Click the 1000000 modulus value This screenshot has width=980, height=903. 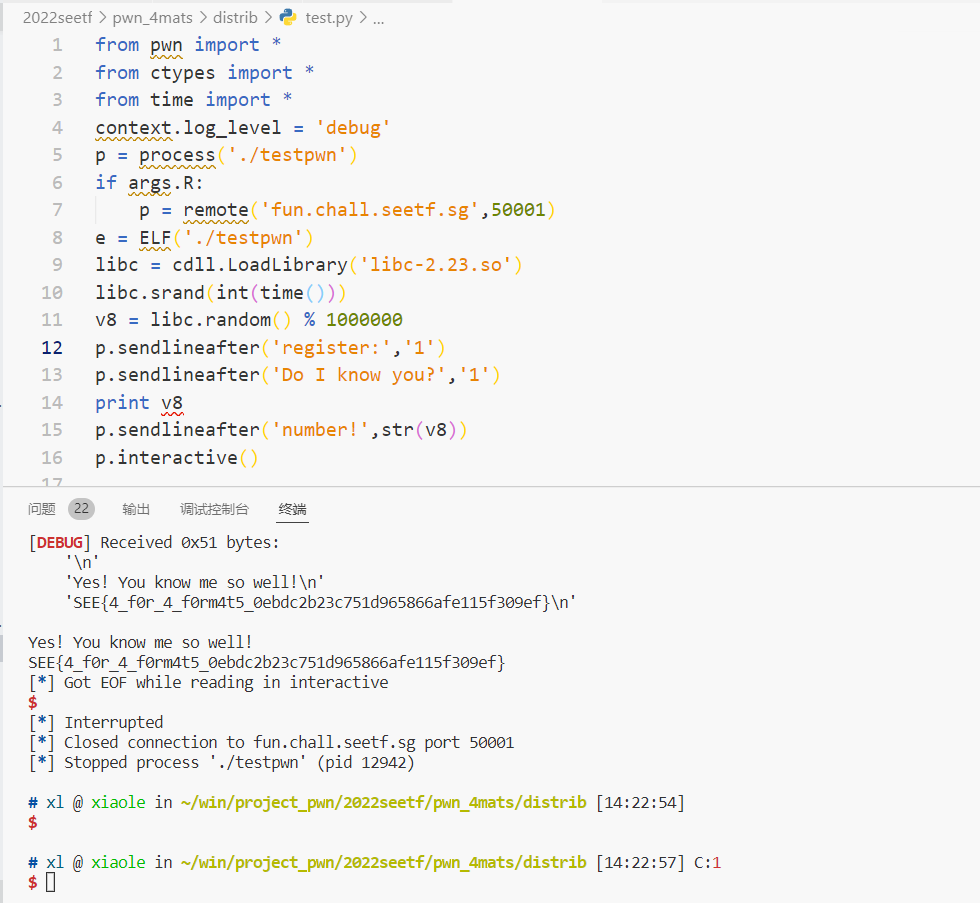point(364,320)
